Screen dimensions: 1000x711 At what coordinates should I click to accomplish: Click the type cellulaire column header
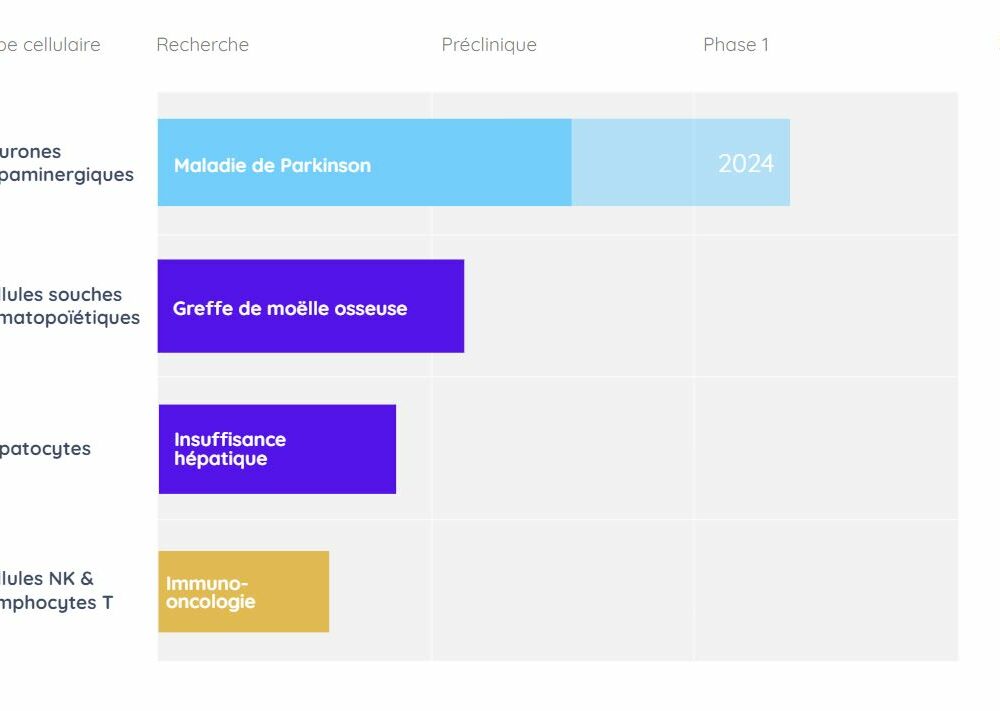coord(50,45)
